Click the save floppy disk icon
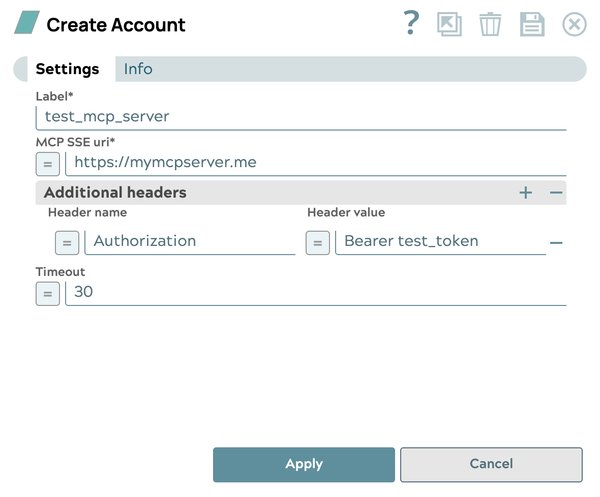The image size is (600, 497). click(x=532, y=25)
